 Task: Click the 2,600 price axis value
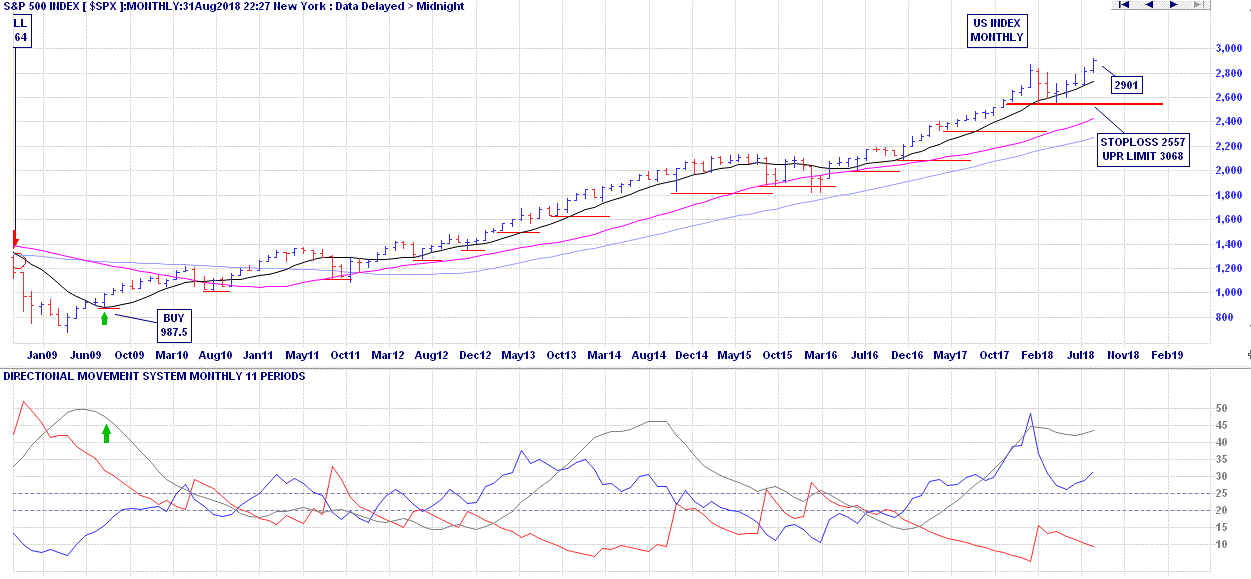pos(1227,98)
